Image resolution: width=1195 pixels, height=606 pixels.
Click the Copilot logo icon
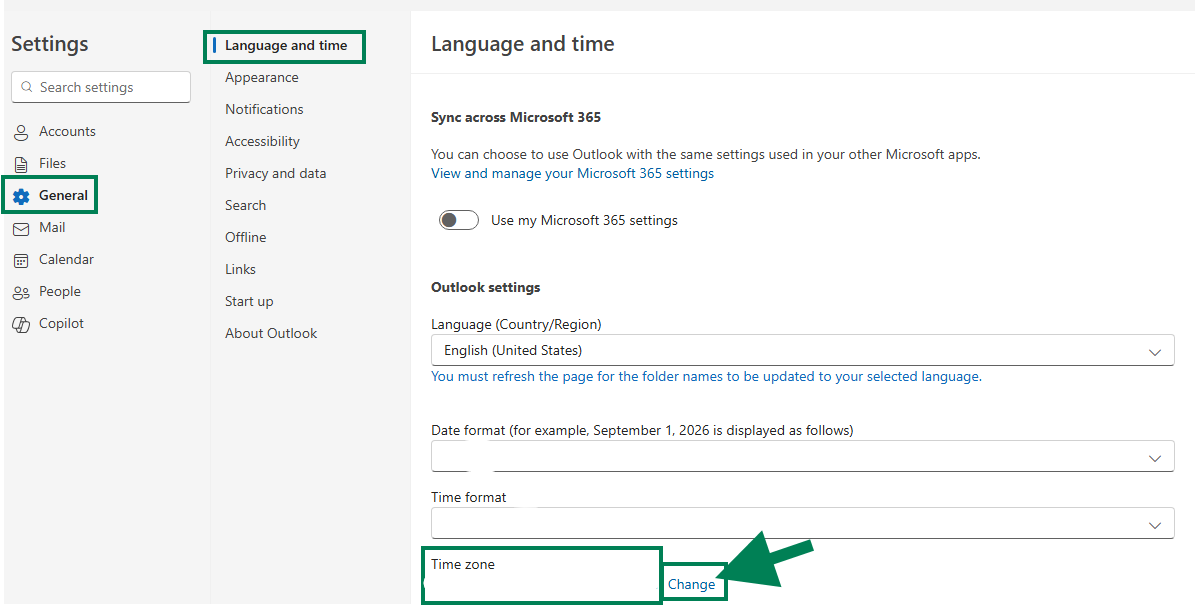pyautogui.click(x=21, y=324)
